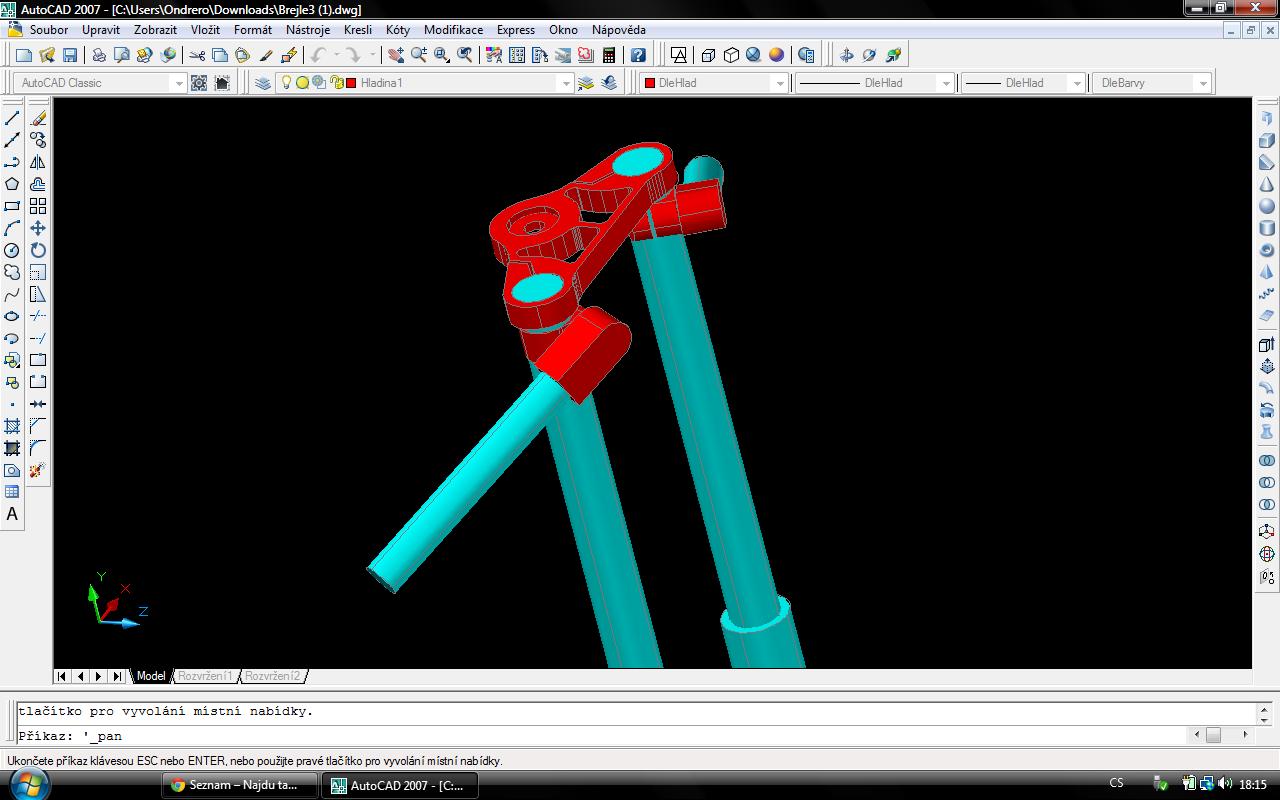Select the Move modify tool

coord(38,228)
